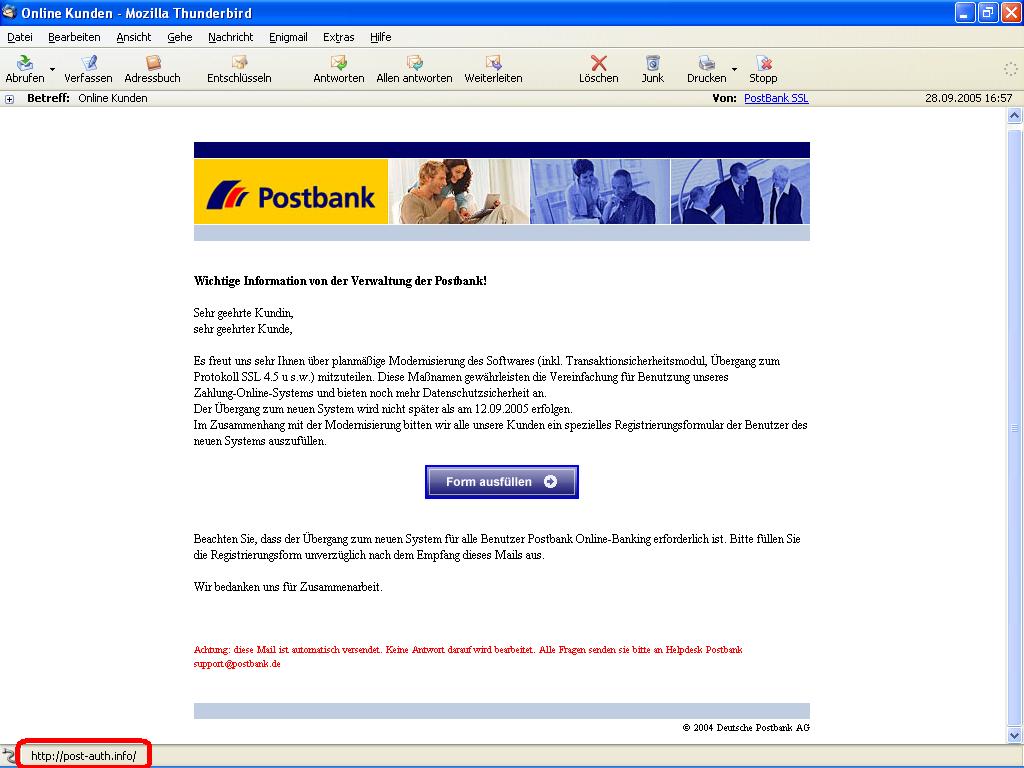Open the Drucken dropdown arrow
The width and height of the screenshot is (1024, 768).
[734, 69]
